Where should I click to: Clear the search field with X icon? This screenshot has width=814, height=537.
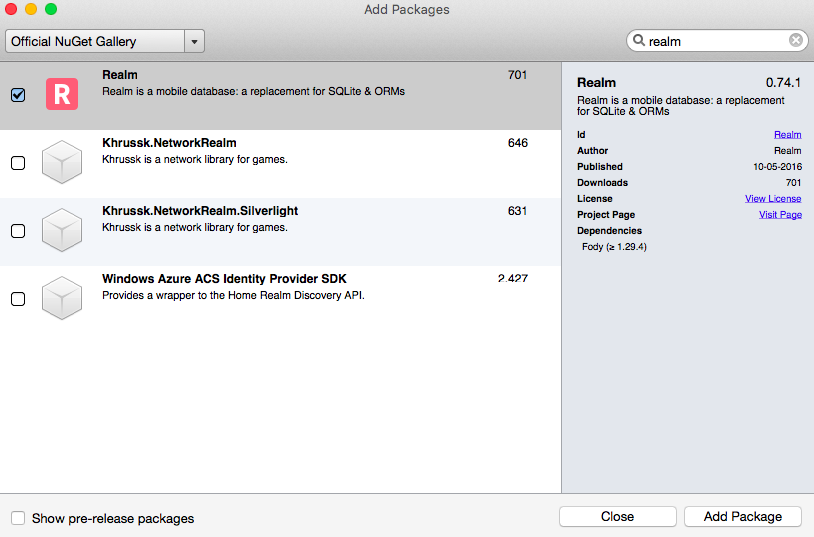[x=795, y=41]
